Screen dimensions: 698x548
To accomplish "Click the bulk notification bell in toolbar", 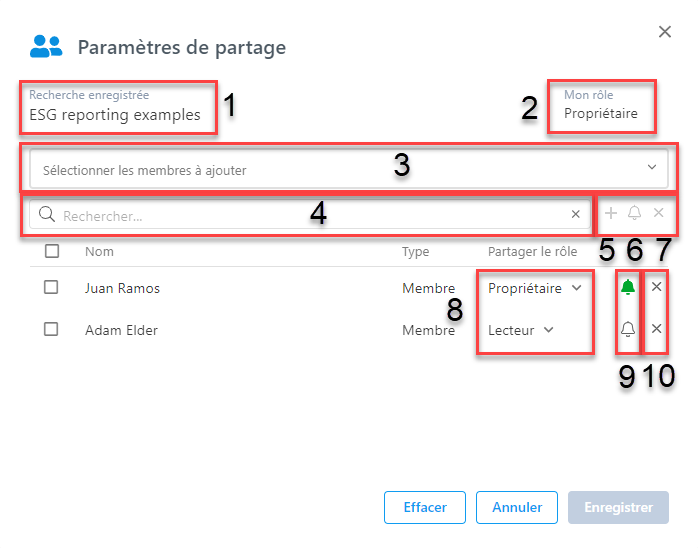I will 634,213.
